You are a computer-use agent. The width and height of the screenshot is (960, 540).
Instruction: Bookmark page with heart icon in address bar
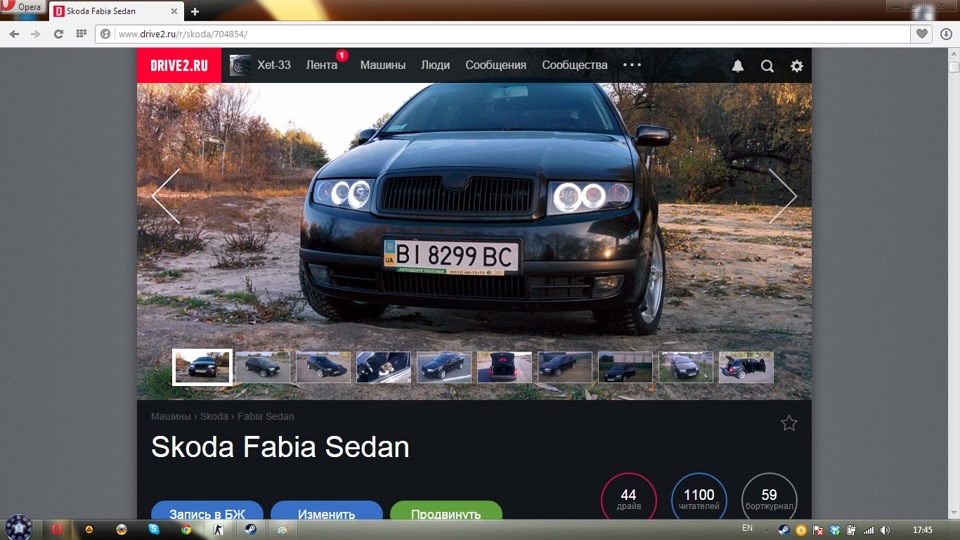coord(921,34)
